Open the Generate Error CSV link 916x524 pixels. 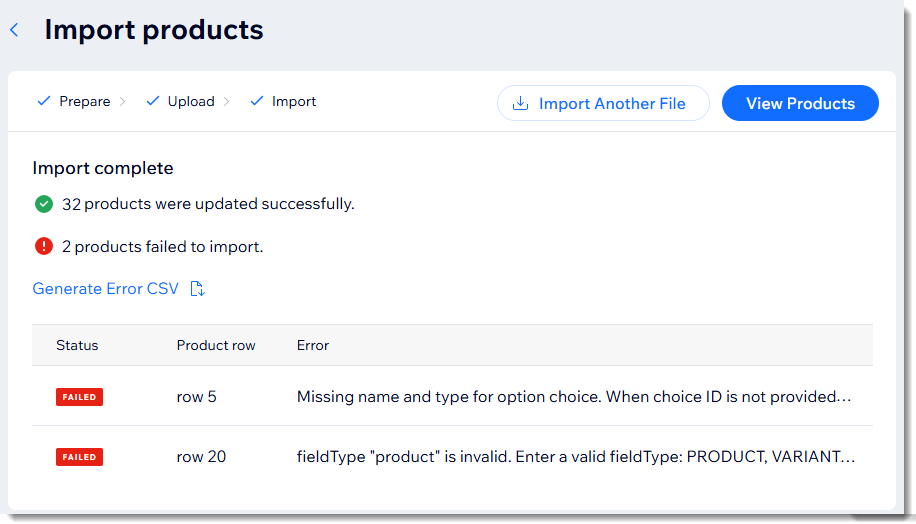(x=105, y=289)
